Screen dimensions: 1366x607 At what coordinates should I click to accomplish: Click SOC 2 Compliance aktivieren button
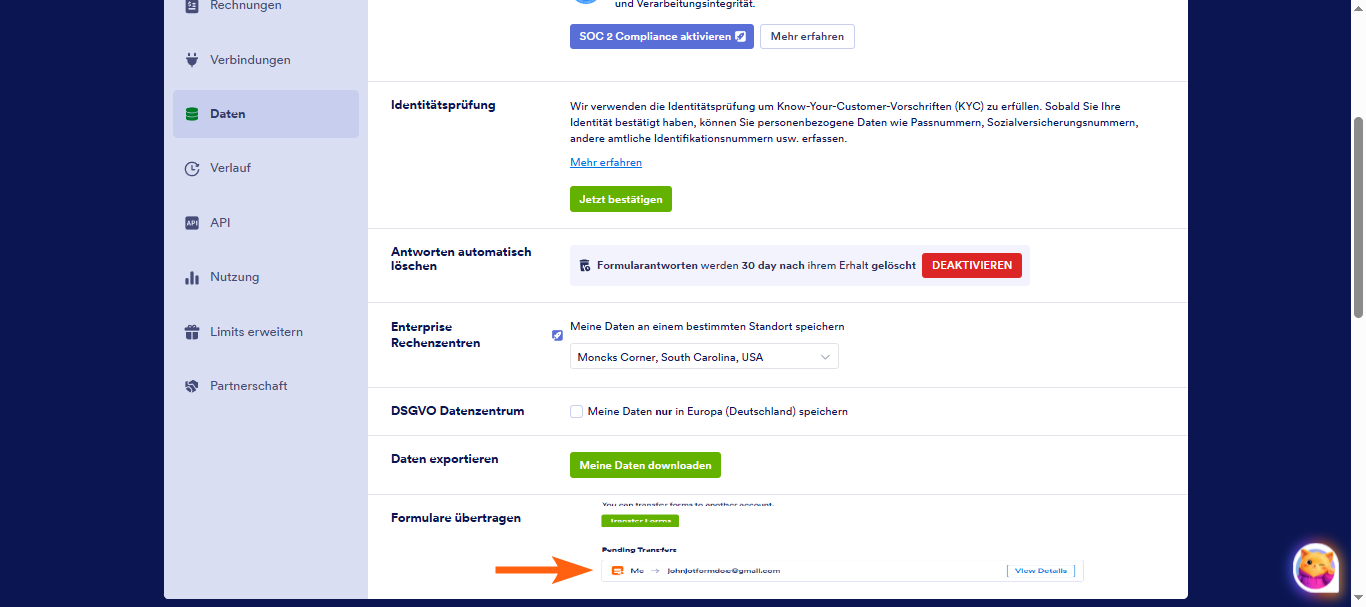pyautogui.click(x=662, y=37)
